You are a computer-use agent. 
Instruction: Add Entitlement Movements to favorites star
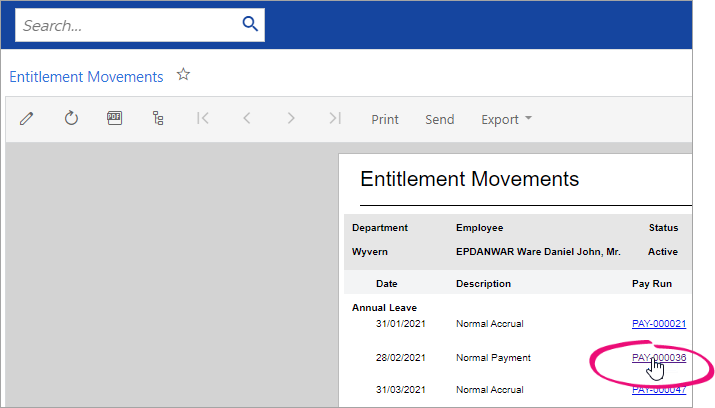point(183,74)
